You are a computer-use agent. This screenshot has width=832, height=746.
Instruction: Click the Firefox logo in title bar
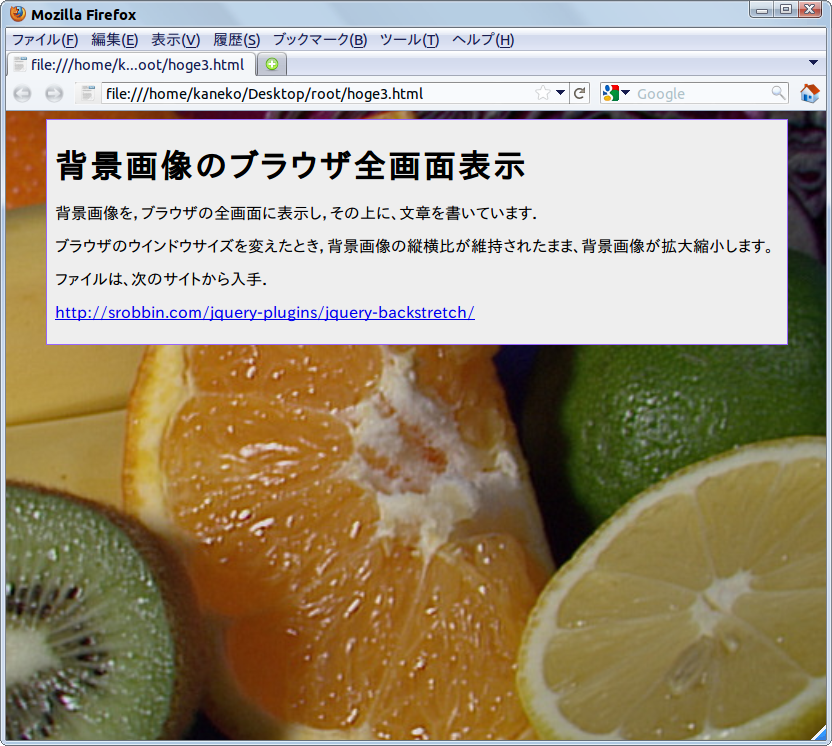(18, 14)
